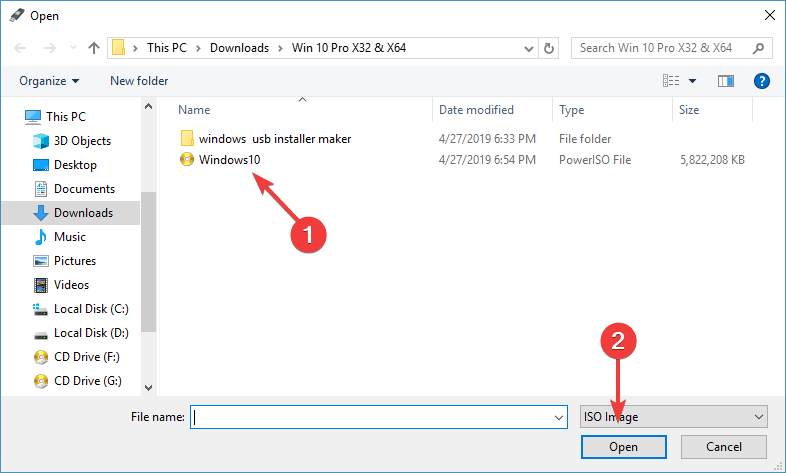
Task: Select the Windows10 ISO file
Action: 229,160
